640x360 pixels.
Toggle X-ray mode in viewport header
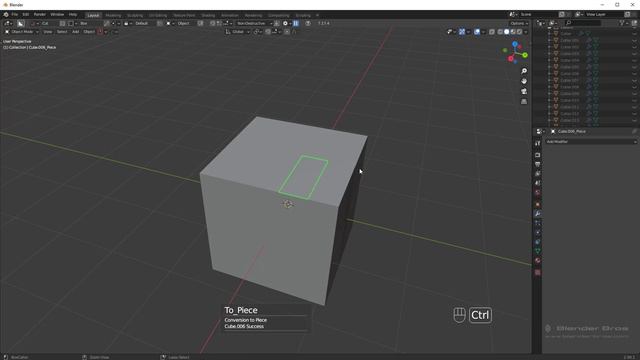pyautogui.click(x=491, y=31)
